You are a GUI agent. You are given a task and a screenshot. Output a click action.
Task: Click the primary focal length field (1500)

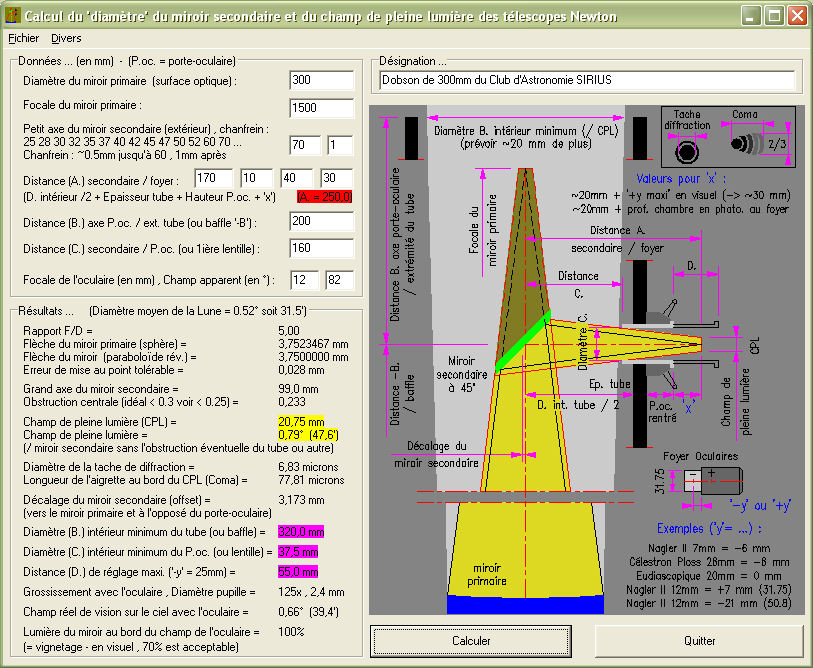click(321, 108)
